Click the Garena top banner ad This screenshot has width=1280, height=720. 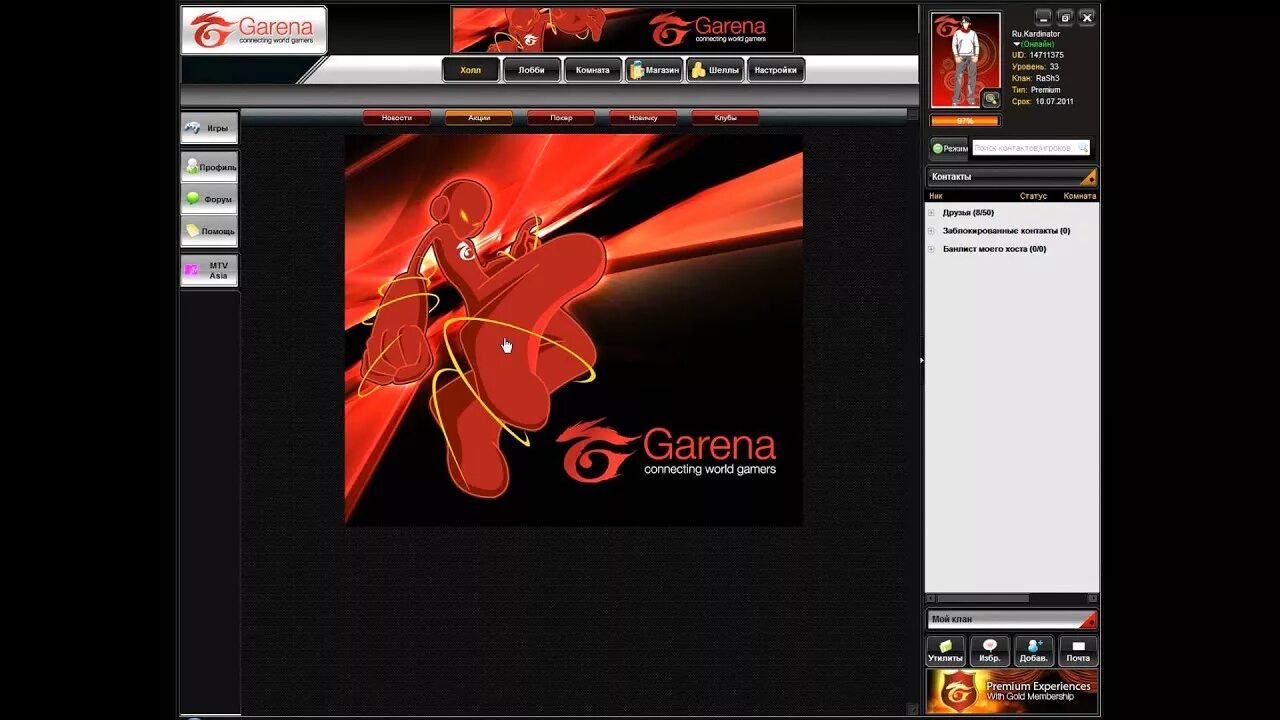coord(622,29)
